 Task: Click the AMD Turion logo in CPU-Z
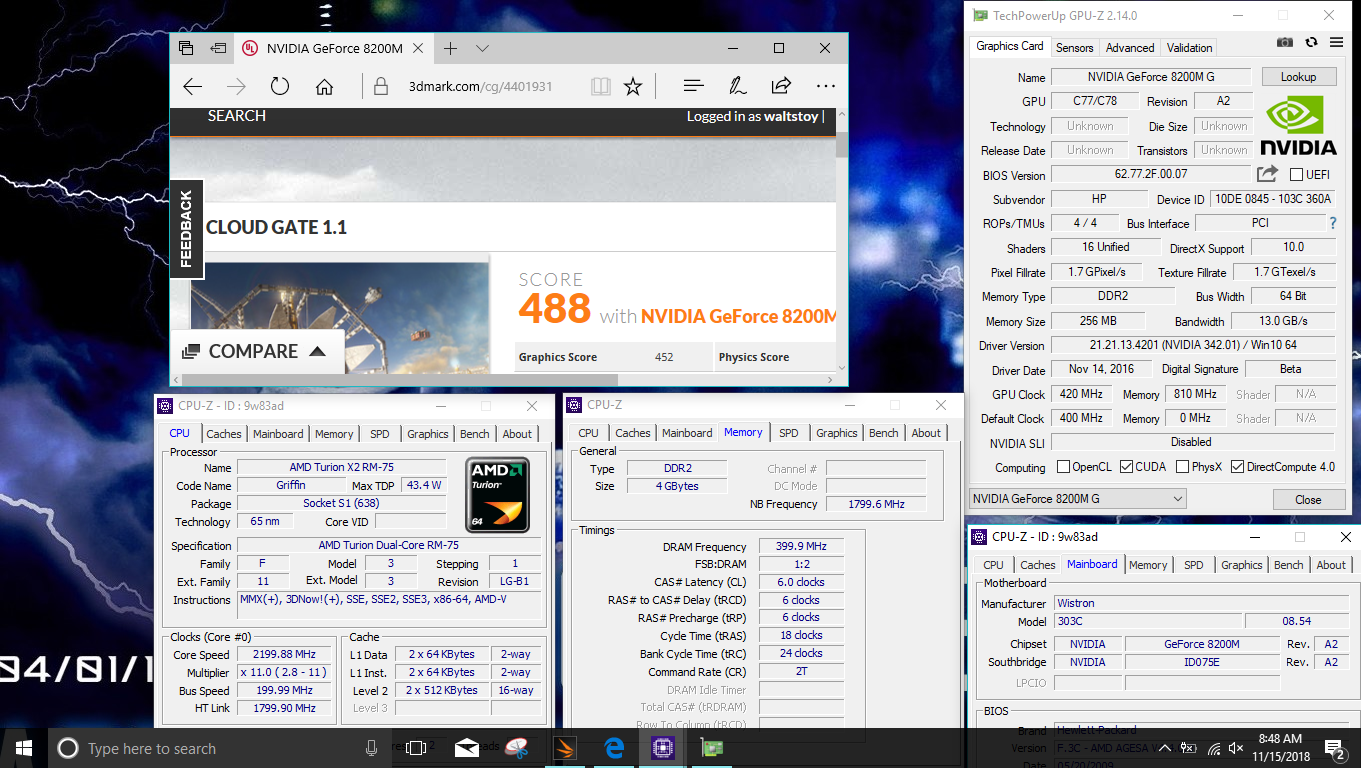point(498,494)
